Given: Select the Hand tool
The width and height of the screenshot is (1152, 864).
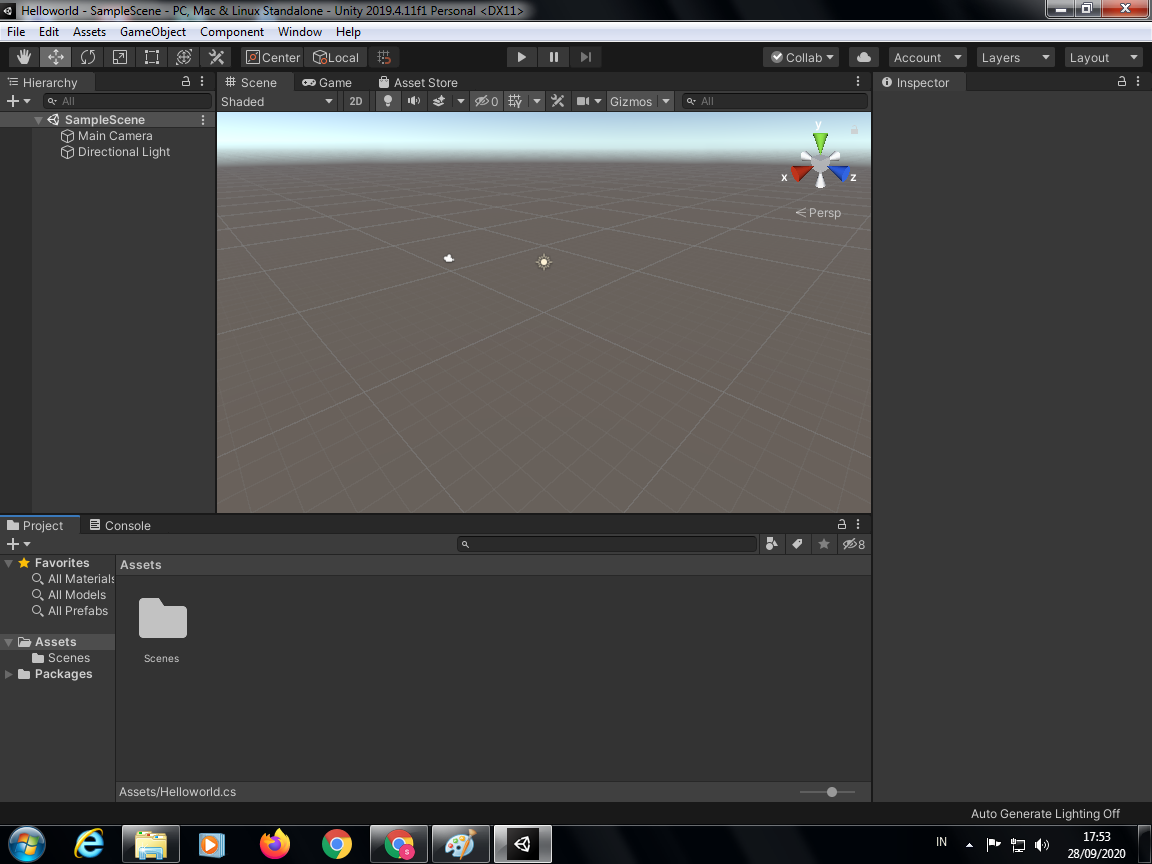Looking at the screenshot, I should coord(24,57).
